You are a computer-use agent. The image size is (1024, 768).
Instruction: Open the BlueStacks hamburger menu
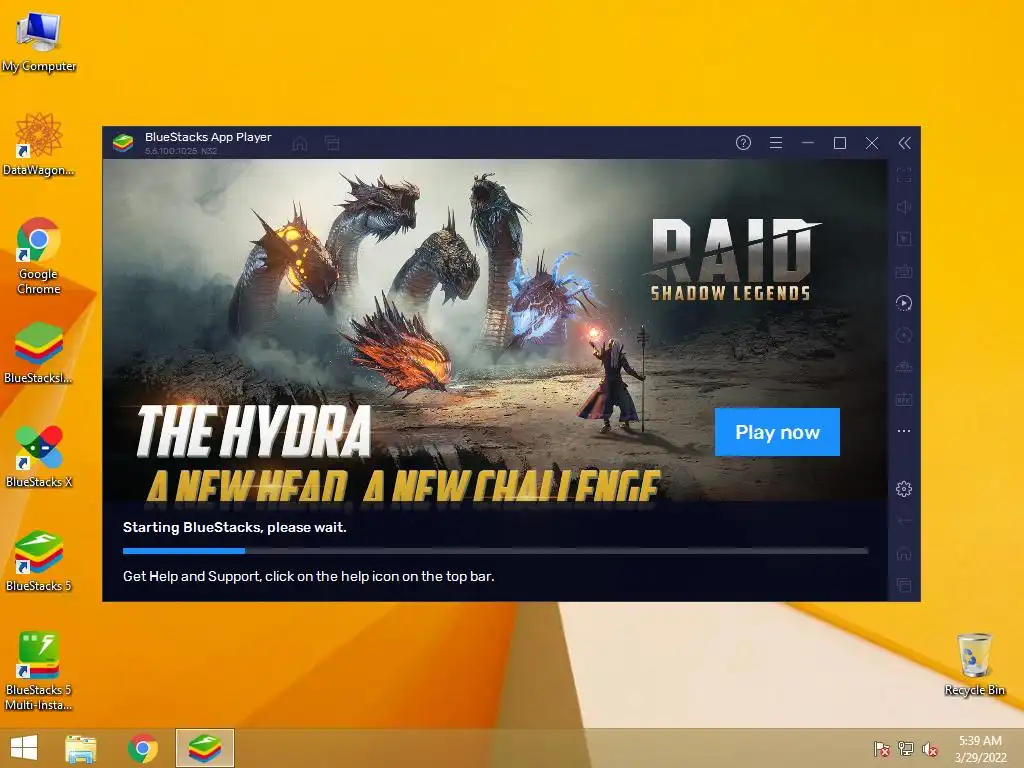point(776,142)
